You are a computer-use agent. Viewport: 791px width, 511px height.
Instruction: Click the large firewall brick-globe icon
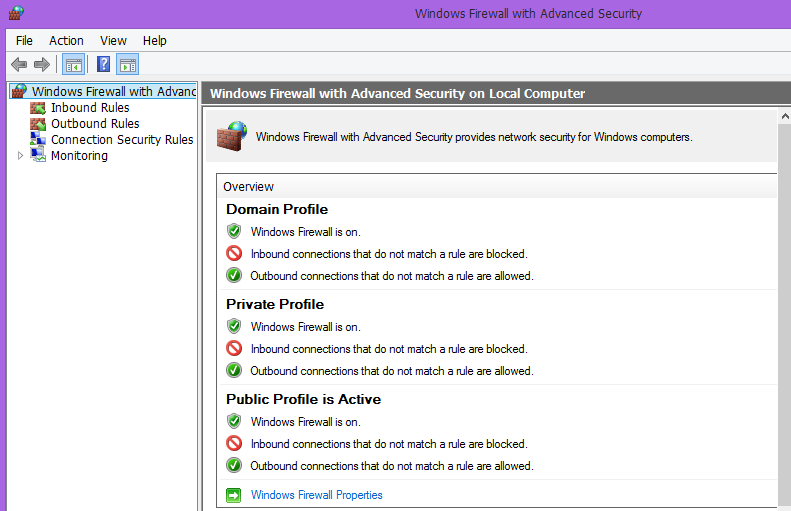click(x=232, y=136)
